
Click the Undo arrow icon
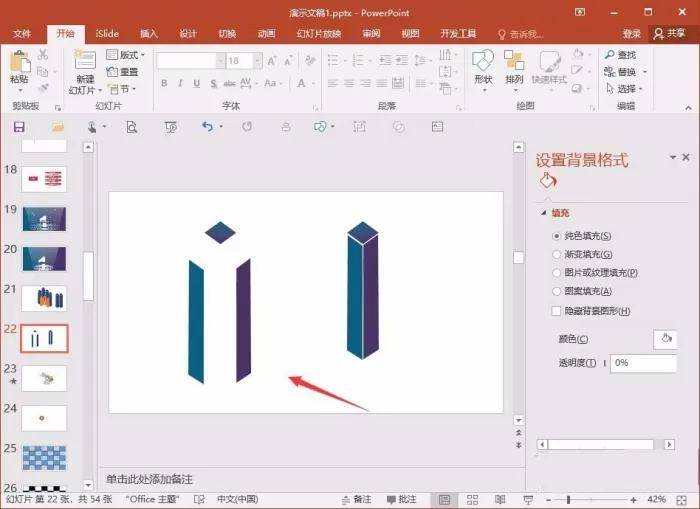[x=208, y=127]
